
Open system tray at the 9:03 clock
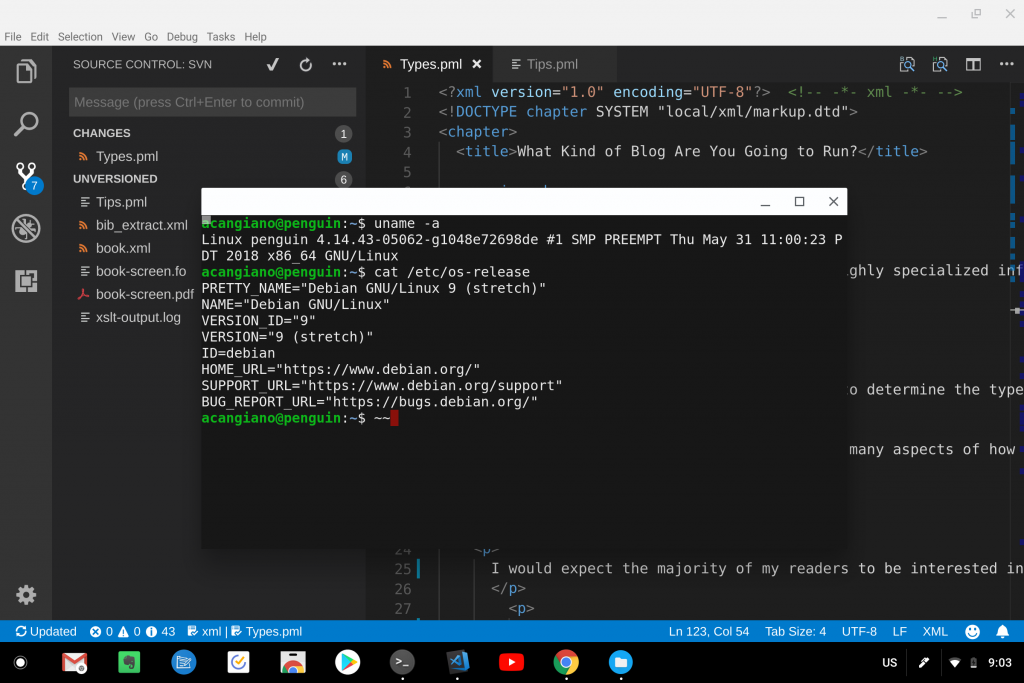pyautogui.click(x=1000, y=662)
